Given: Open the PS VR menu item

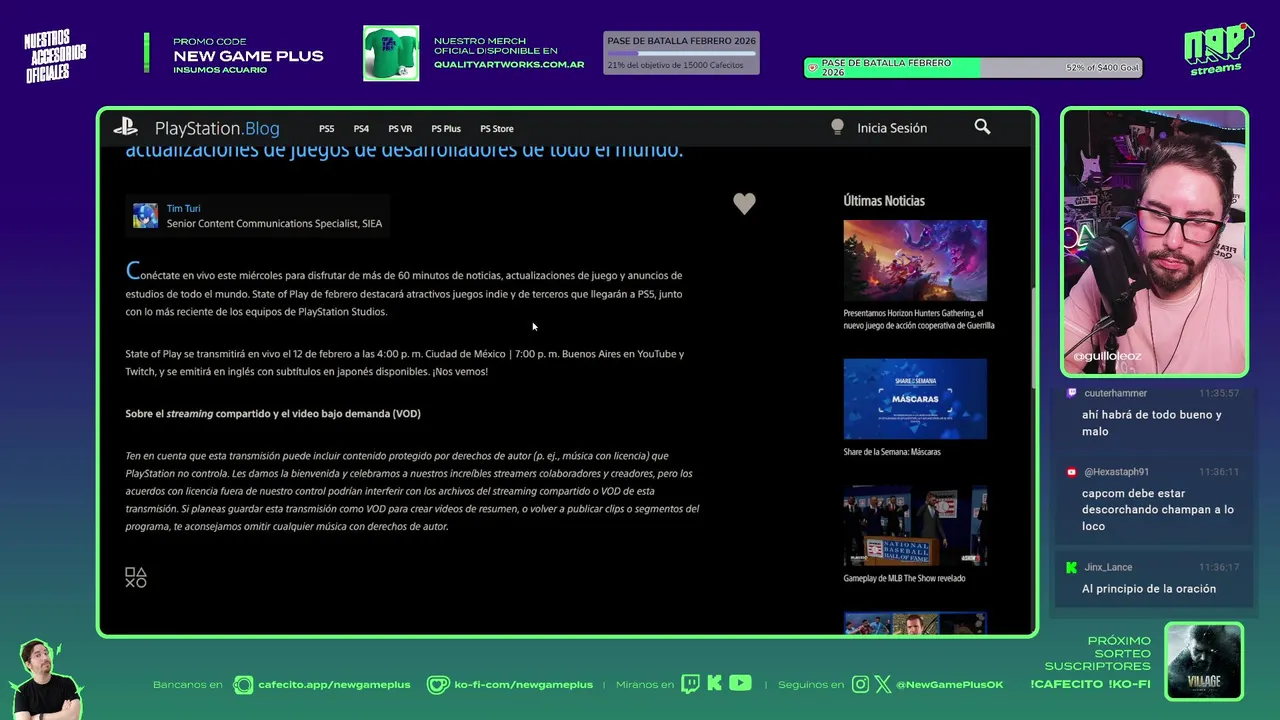Looking at the screenshot, I should pyautogui.click(x=400, y=129).
